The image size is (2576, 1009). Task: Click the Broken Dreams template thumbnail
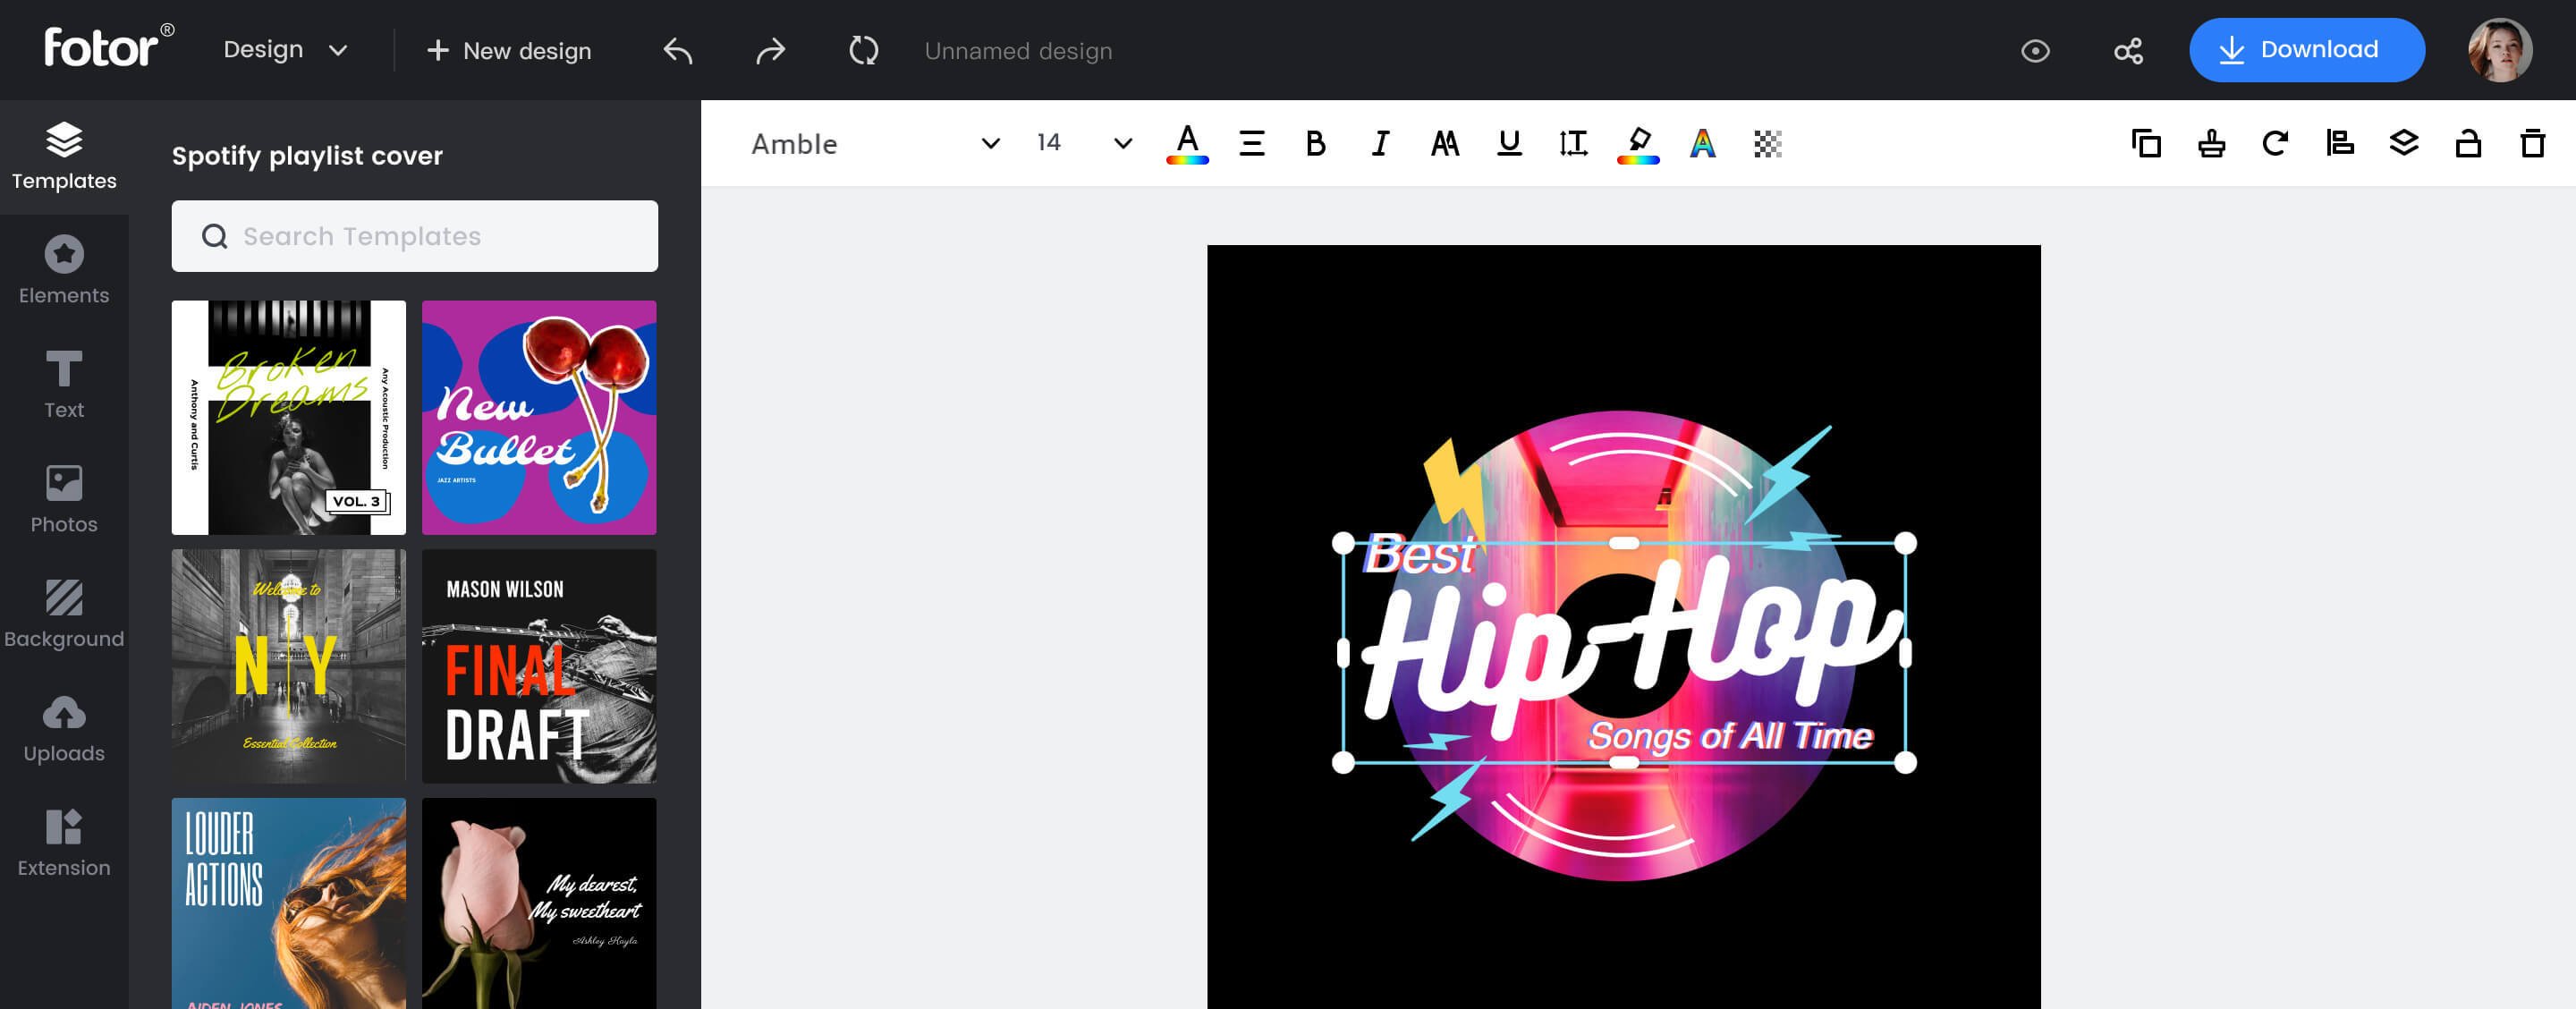tap(287, 418)
